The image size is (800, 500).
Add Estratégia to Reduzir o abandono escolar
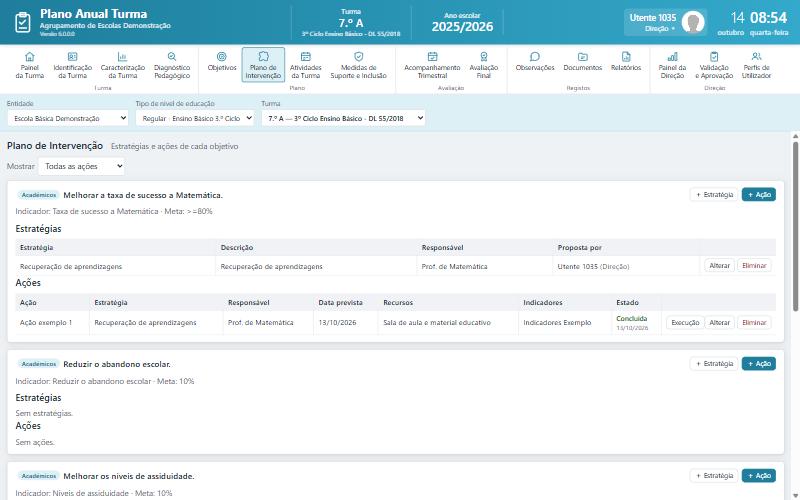tap(714, 364)
